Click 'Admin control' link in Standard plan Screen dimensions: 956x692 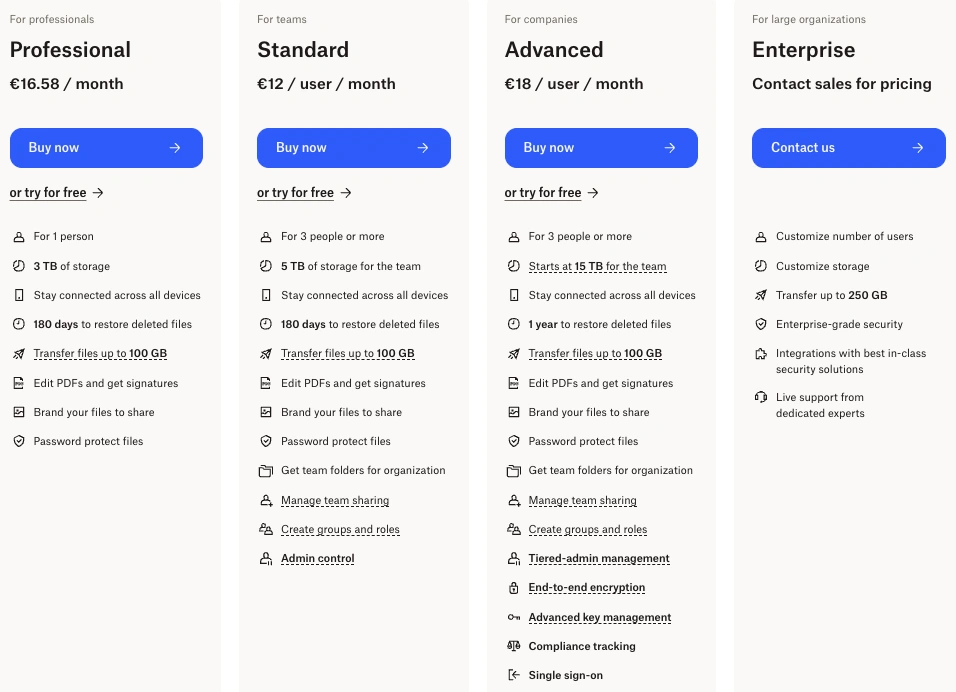point(317,559)
